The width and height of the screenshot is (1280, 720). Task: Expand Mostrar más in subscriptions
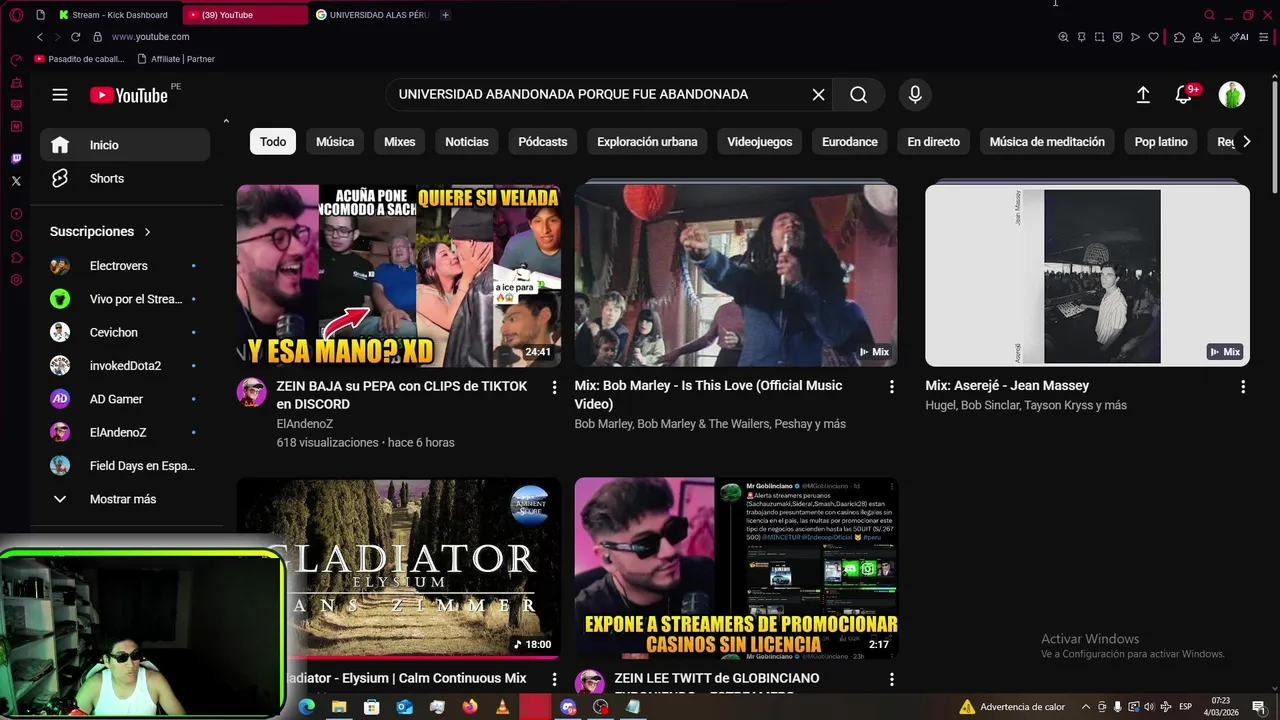click(x=125, y=499)
